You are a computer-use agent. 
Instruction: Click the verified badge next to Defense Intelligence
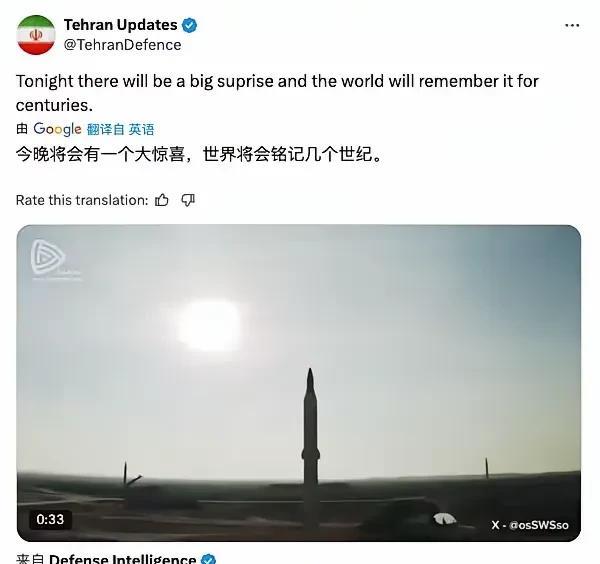(x=208, y=559)
